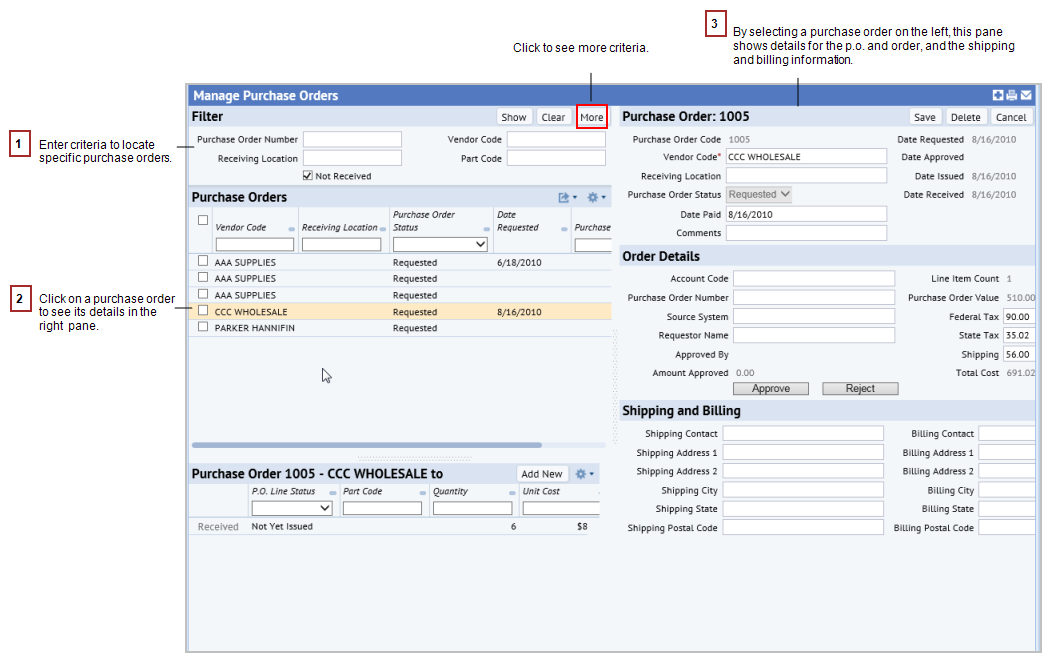This screenshot has width=1043, height=653.
Task: Open the Purchase Order Status Requested dropdown
Action: (x=758, y=194)
